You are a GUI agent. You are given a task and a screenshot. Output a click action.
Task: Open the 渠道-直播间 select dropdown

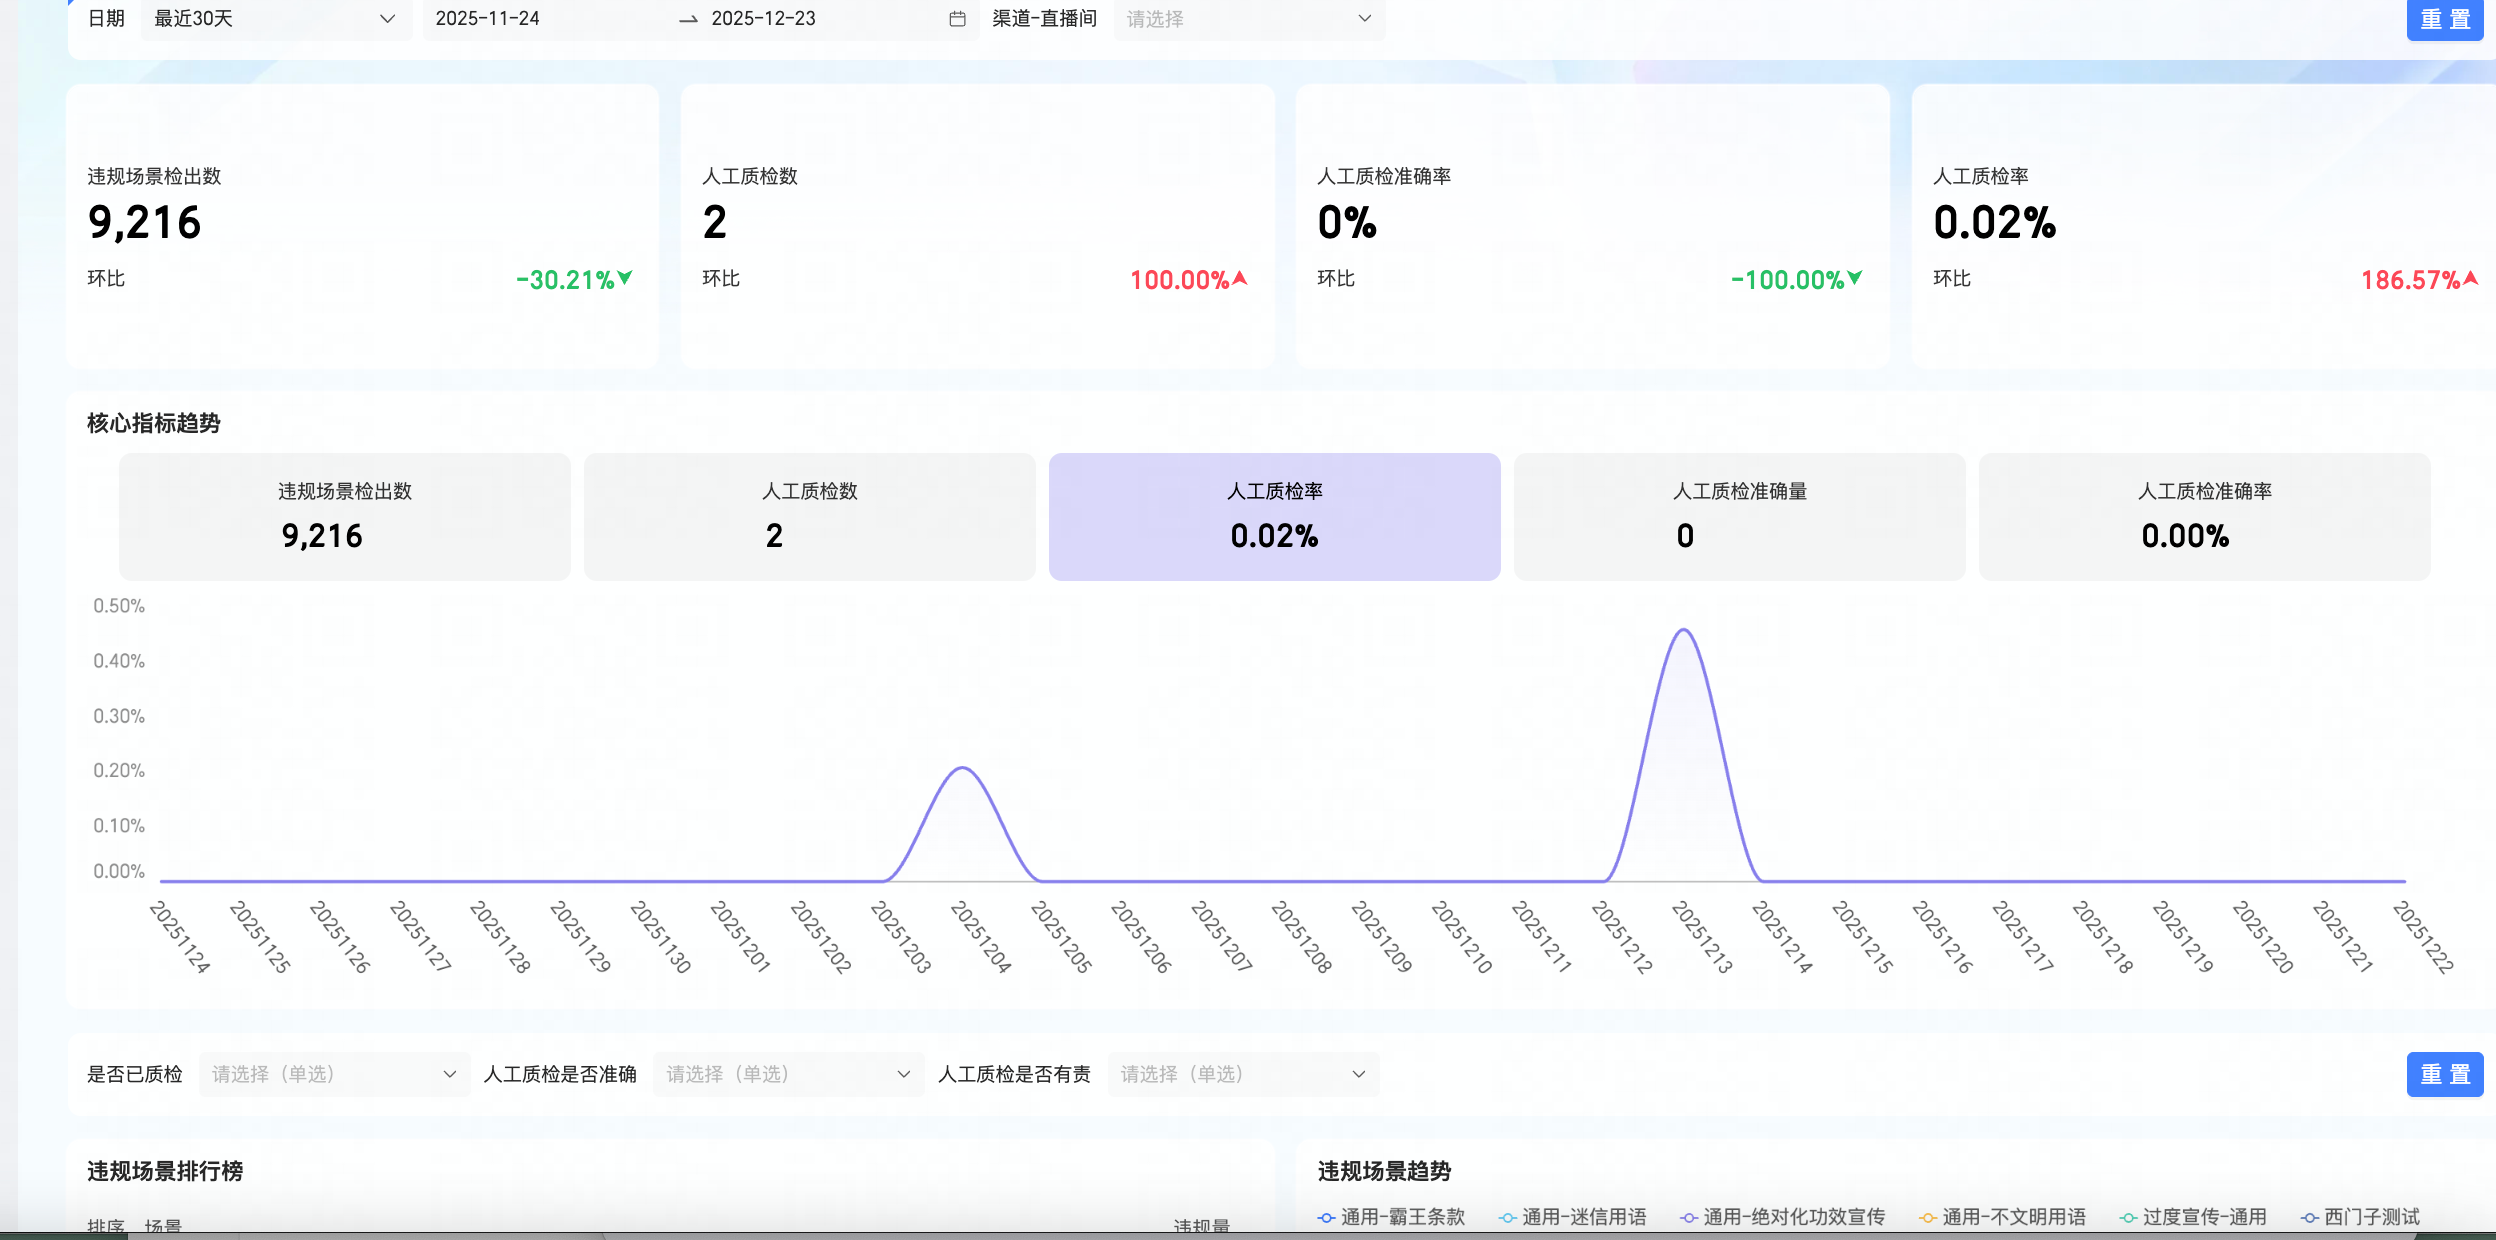(1248, 19)
